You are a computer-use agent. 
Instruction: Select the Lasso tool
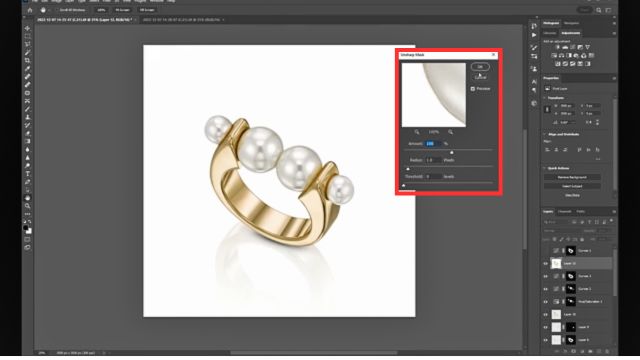click(27, 44)
